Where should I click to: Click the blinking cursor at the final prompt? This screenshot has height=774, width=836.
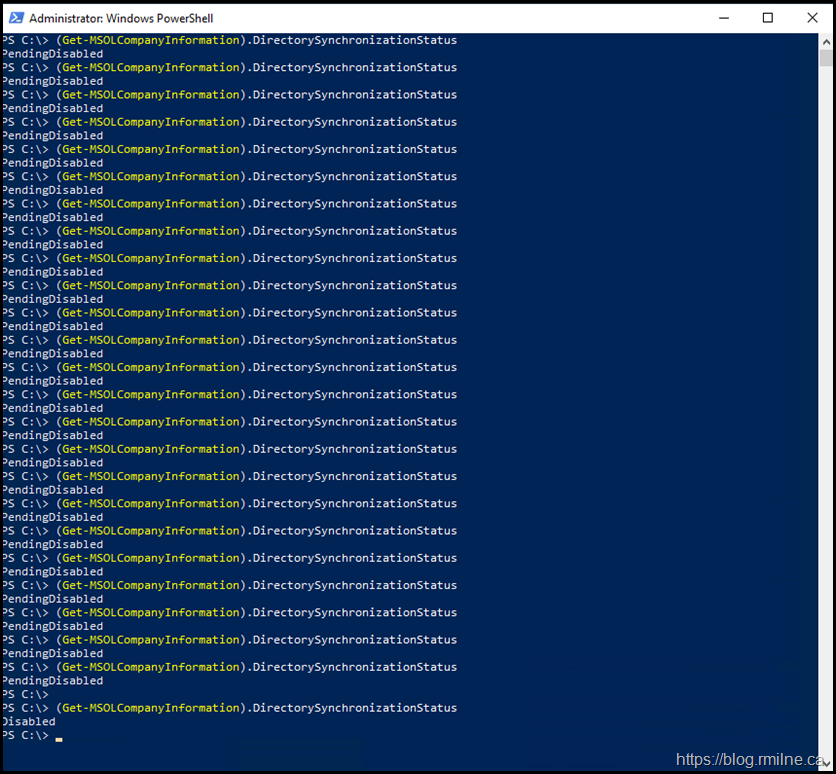[59, 738]
